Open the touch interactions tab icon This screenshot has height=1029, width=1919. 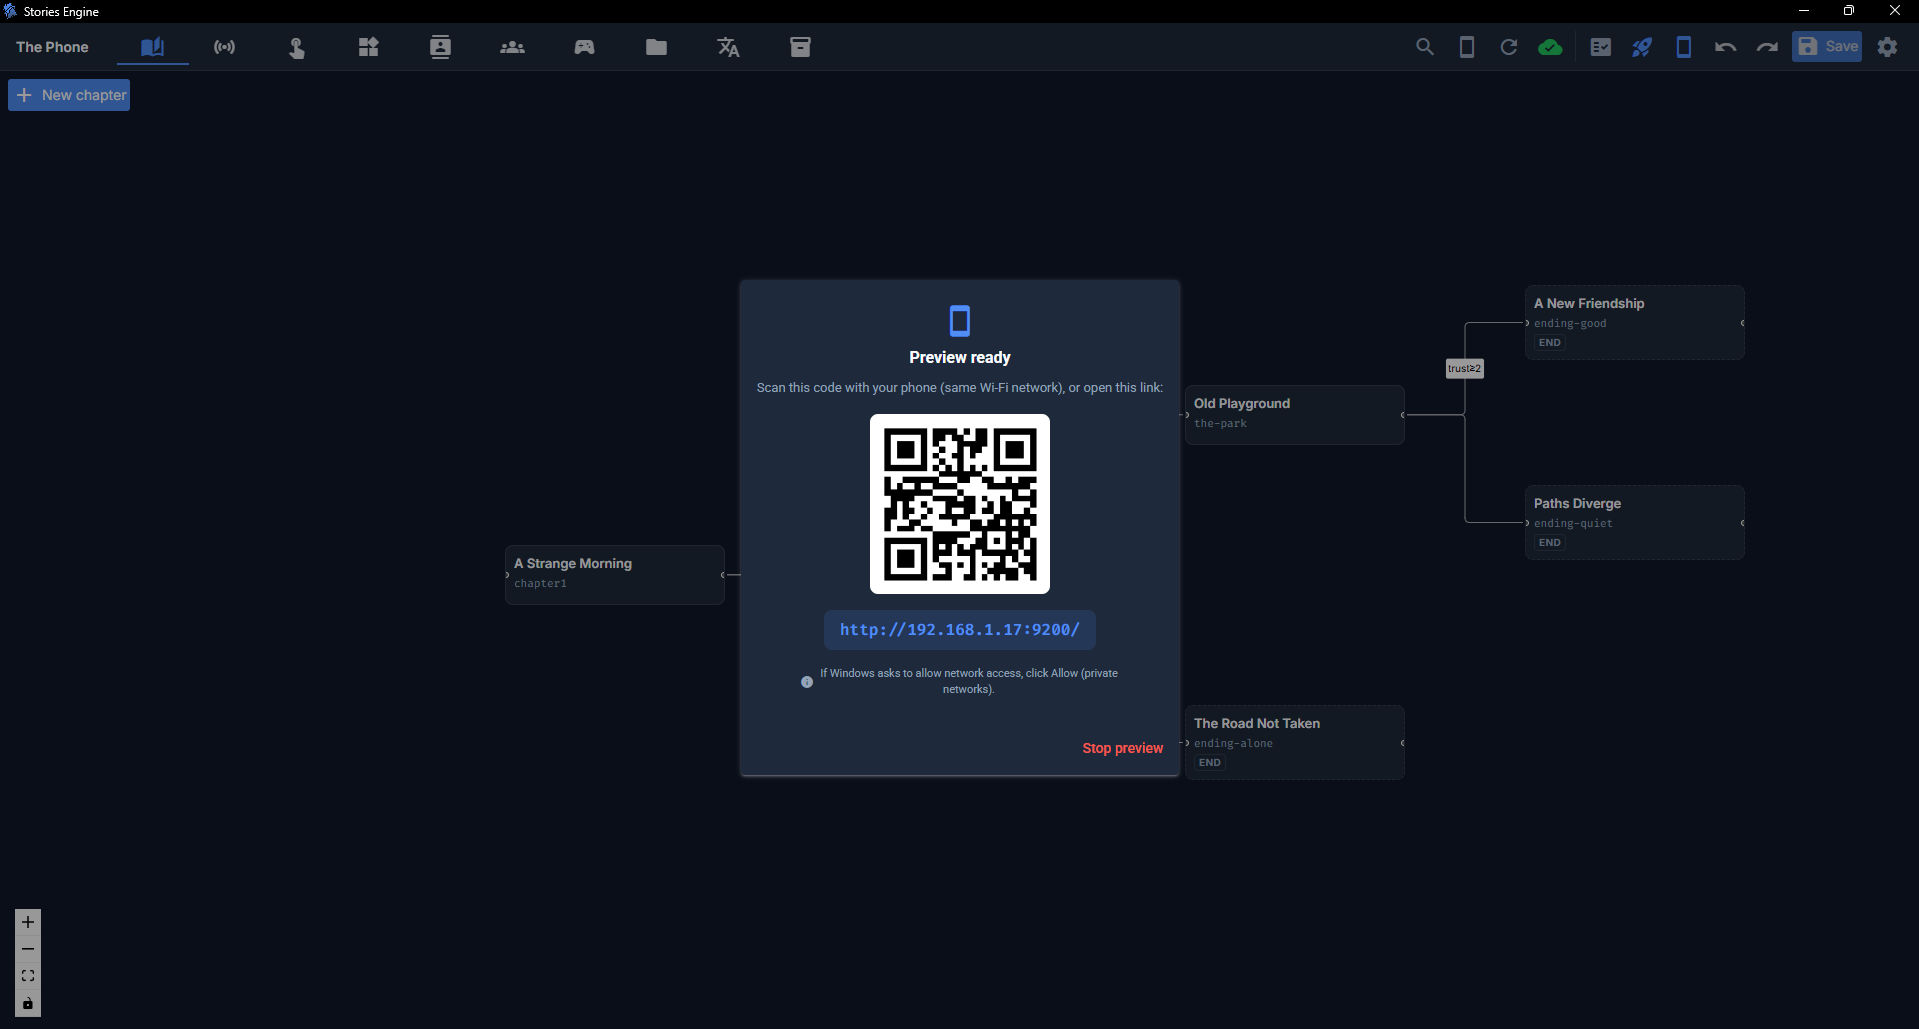click(297, 47)
